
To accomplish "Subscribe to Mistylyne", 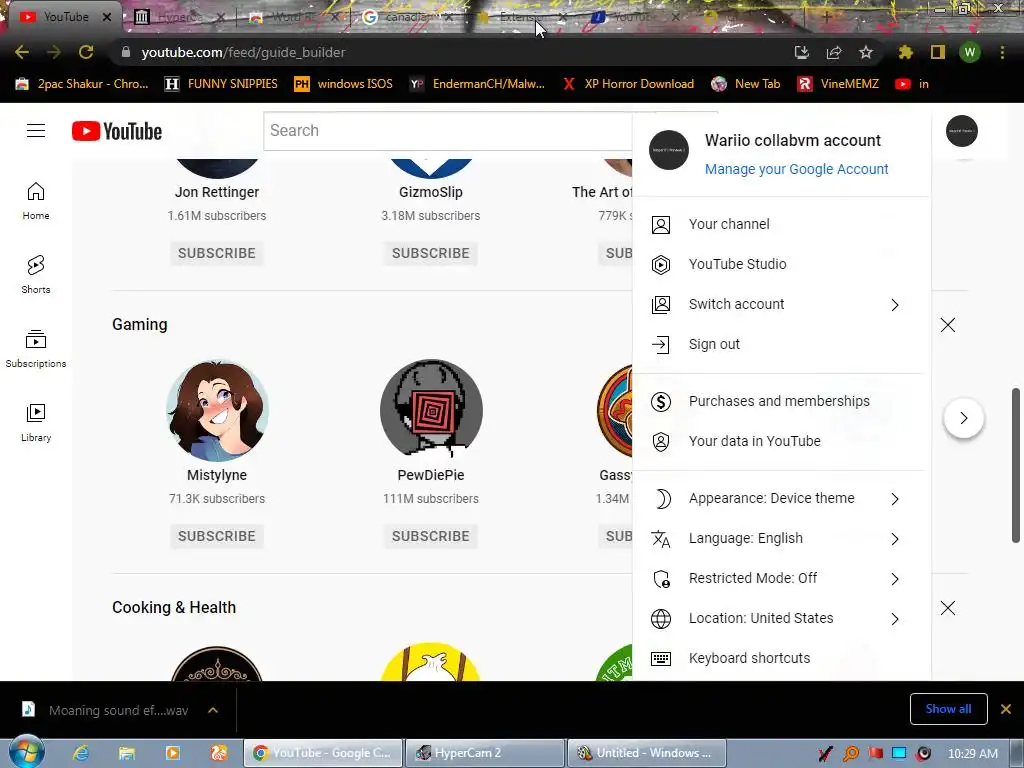I will (217, 536).
